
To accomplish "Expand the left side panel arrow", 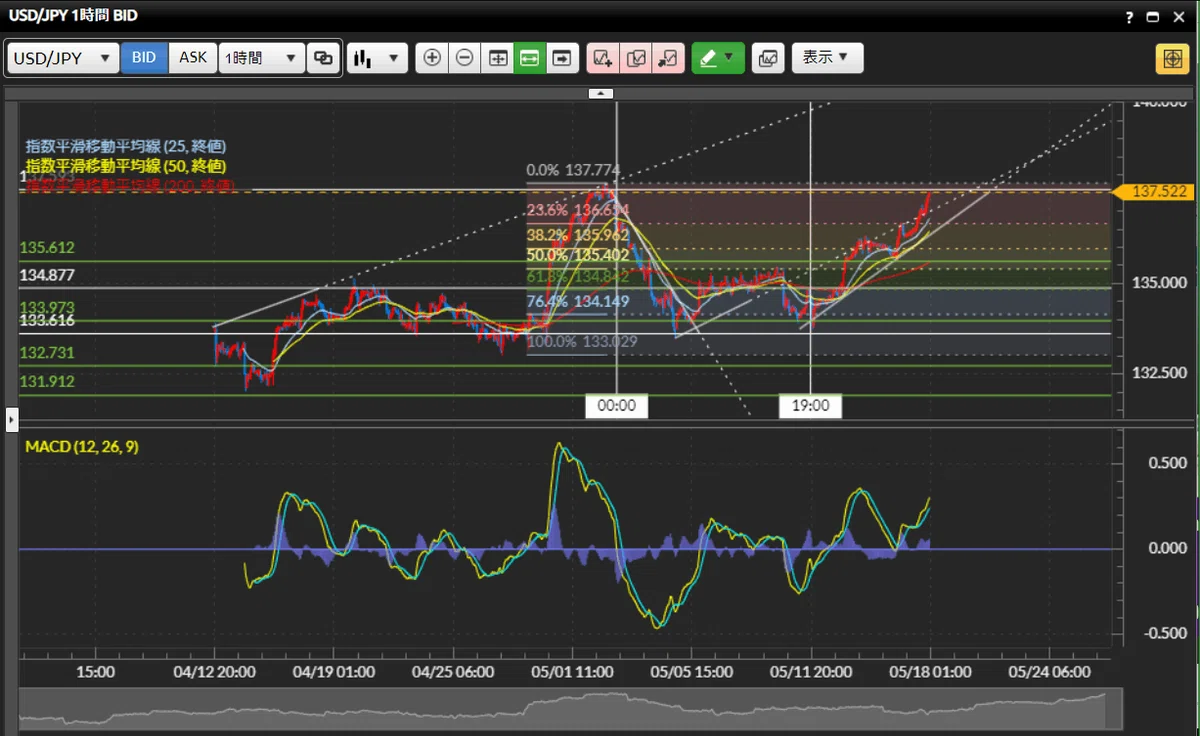I will click(12, 418).
